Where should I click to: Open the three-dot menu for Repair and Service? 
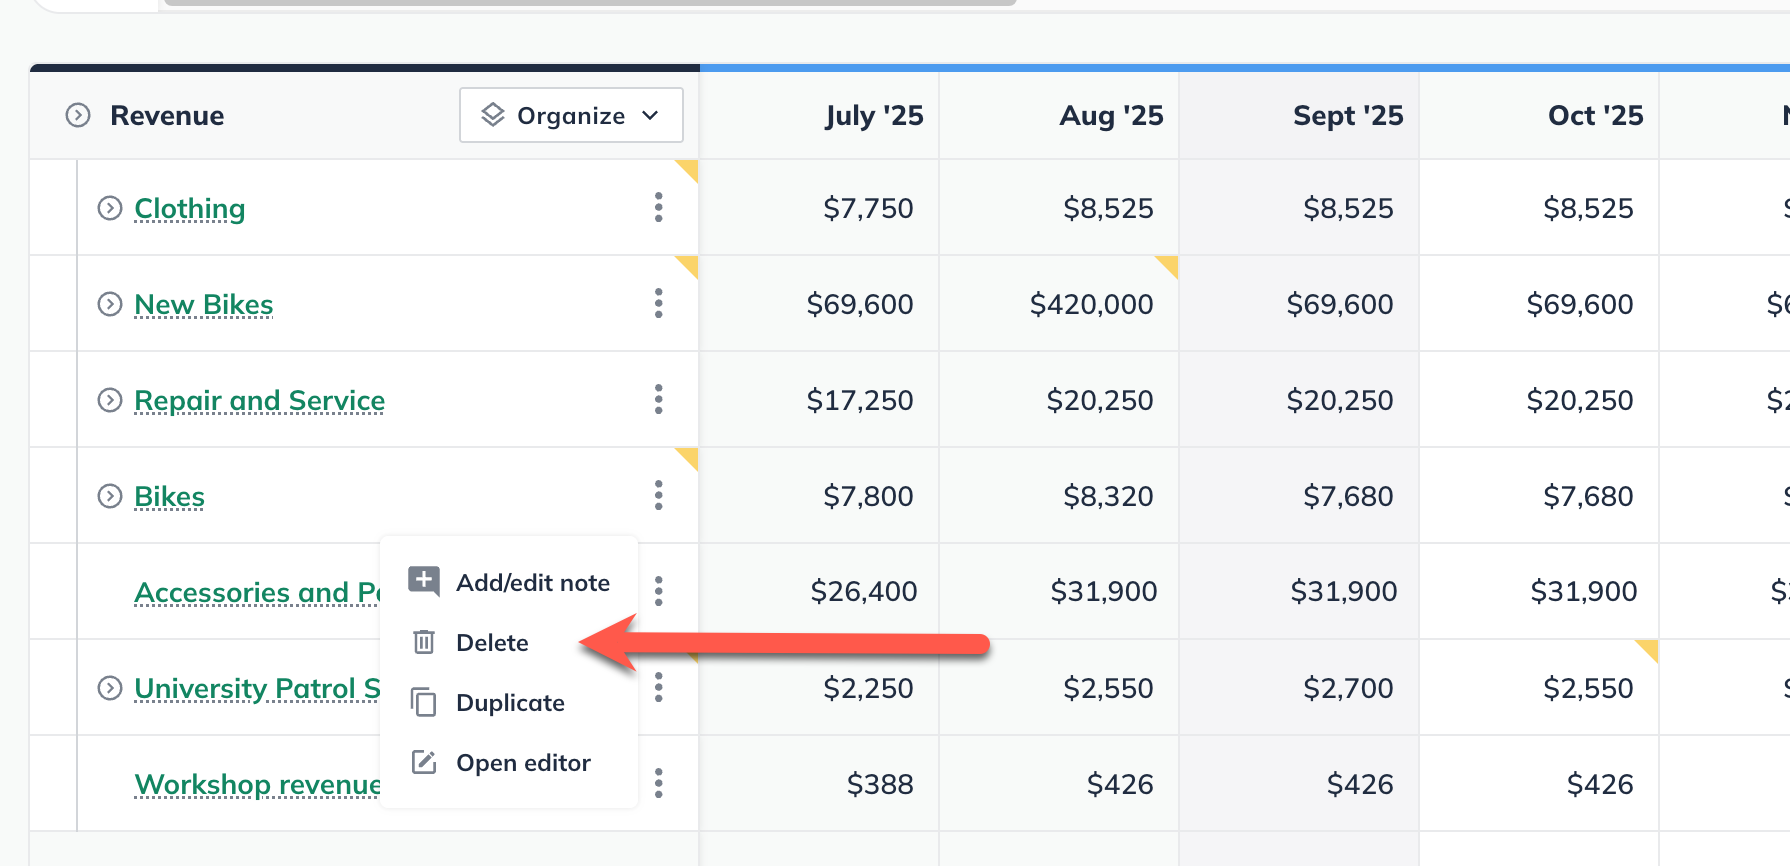[658, 399]
